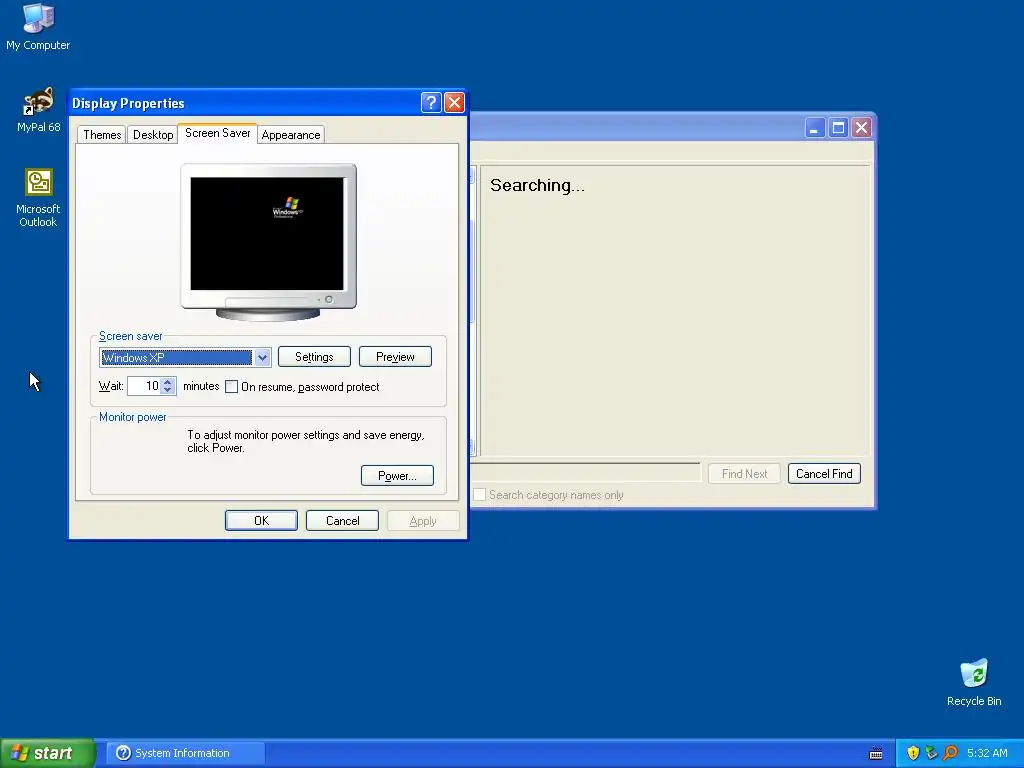Select the Screen Saver tab
This screenshot has height=768, width=1024.
(x=217, y=133)
